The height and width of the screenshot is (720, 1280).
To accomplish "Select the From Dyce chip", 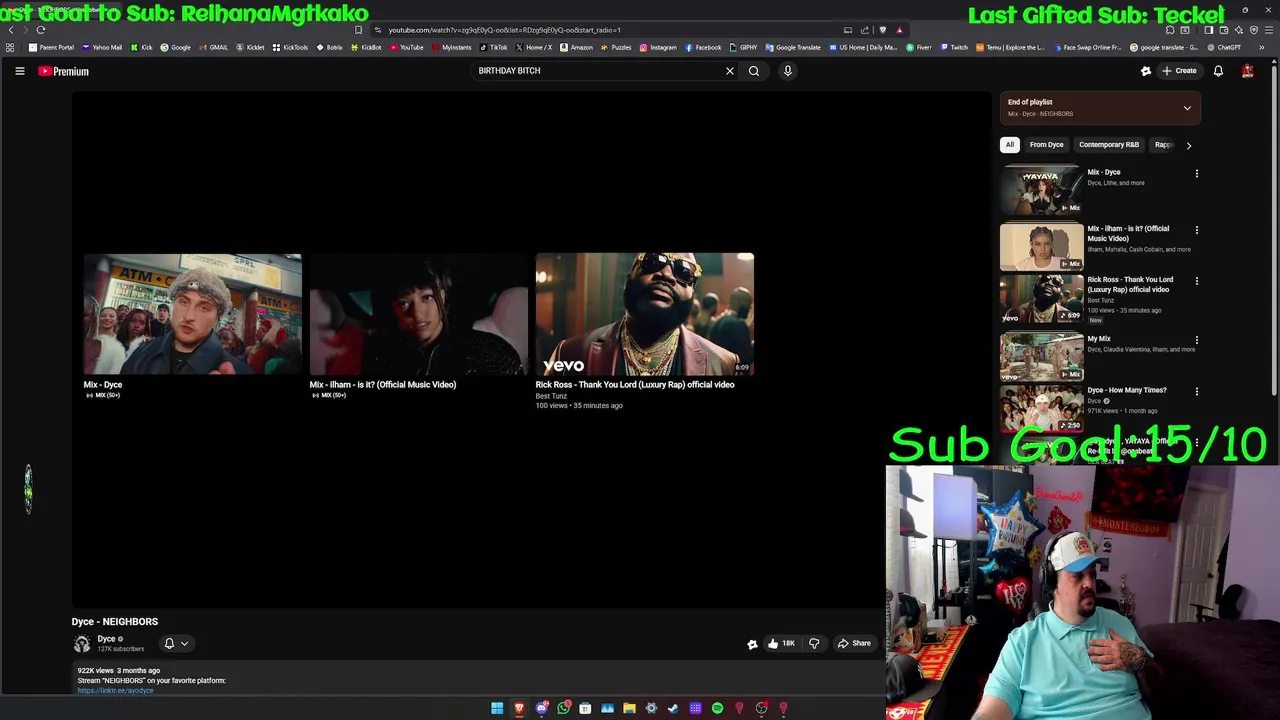I will (1047, 145).
